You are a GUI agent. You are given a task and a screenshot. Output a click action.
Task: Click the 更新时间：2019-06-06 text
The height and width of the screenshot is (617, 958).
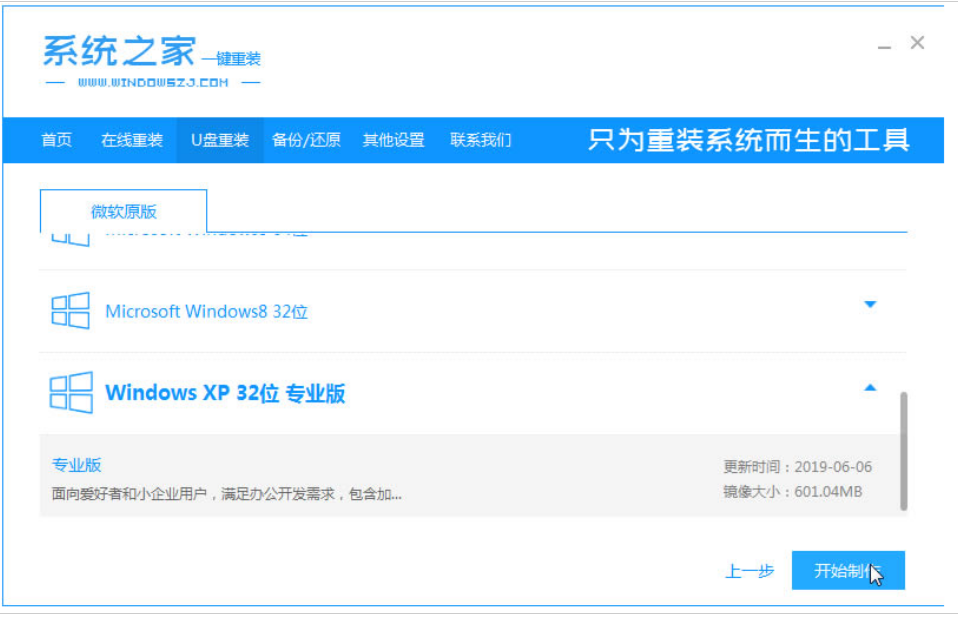click(x=797, y=467)
